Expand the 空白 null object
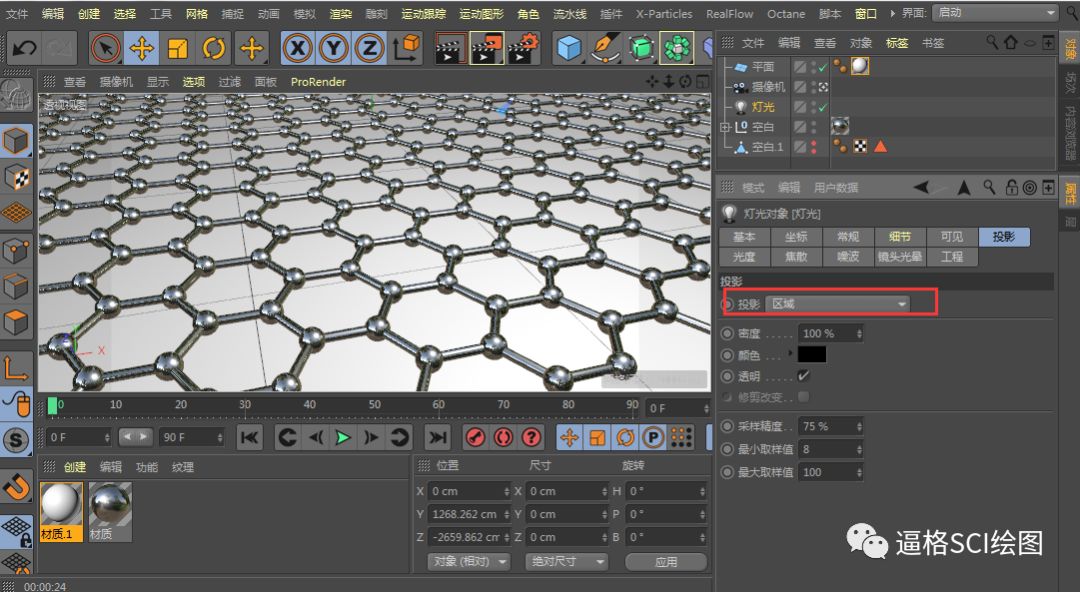1080x592 pixels. point(725,127)
